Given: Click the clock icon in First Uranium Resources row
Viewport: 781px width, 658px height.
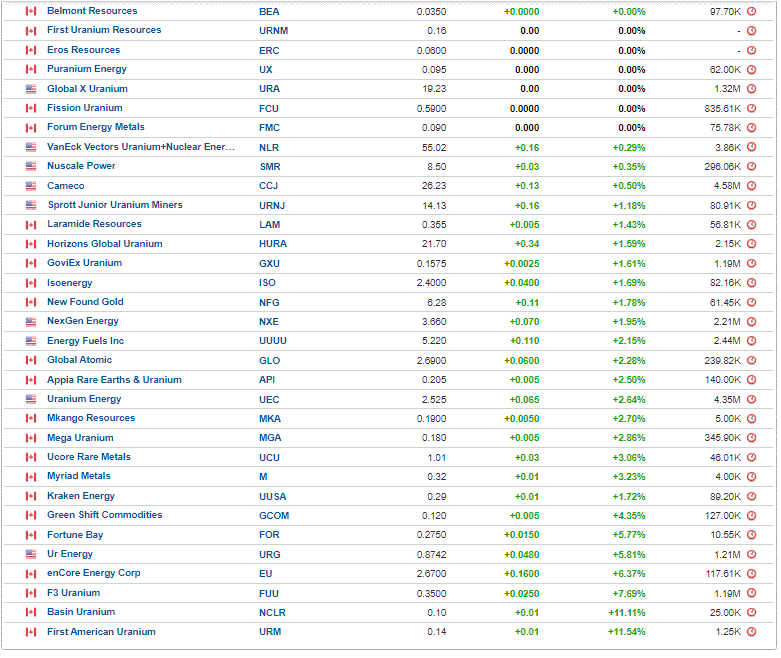Looking at the screenshot, I should [752, 31].
